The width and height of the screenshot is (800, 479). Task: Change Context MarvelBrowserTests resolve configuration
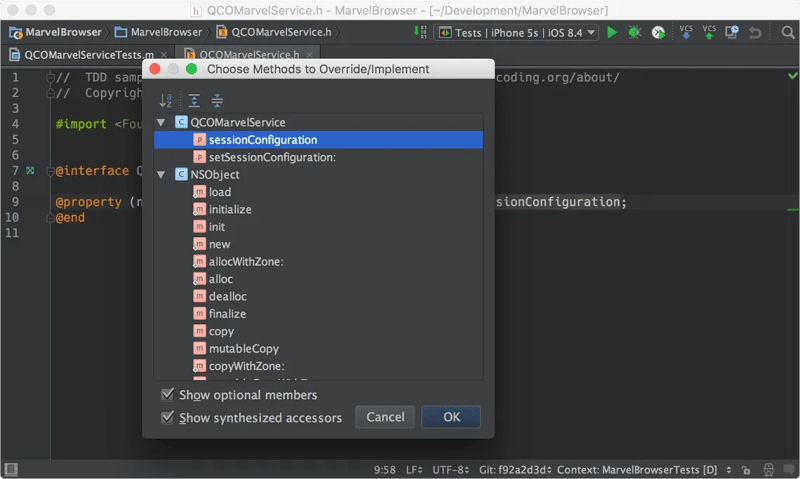[644, 470]
